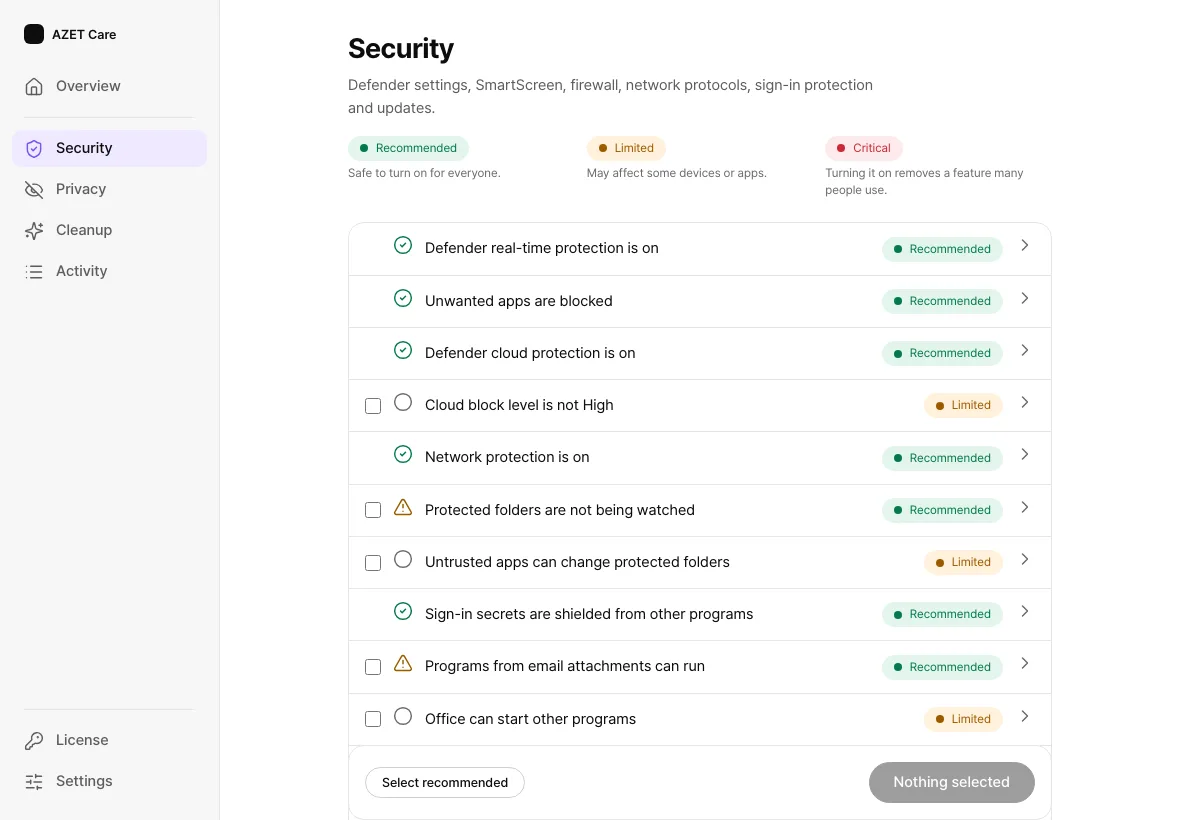Click the green check icon for Sign-in secrets row

403,611
